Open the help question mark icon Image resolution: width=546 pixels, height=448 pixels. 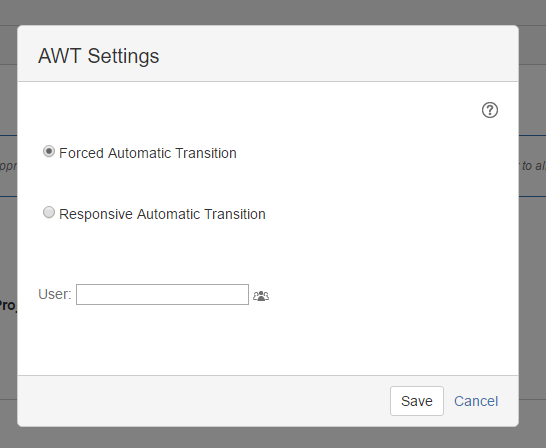point(490,110)
